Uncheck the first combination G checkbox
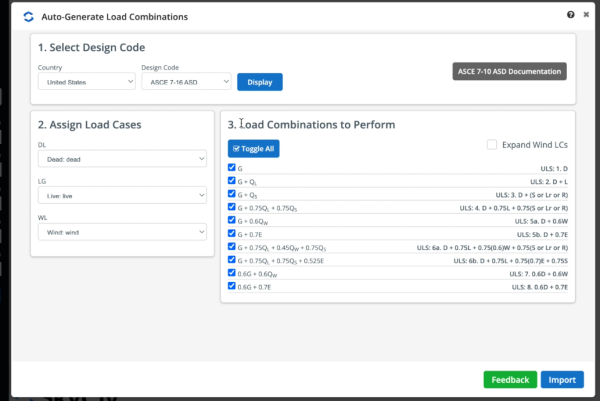This screenshot has width=600, height=401. click(x=232, y=168)
